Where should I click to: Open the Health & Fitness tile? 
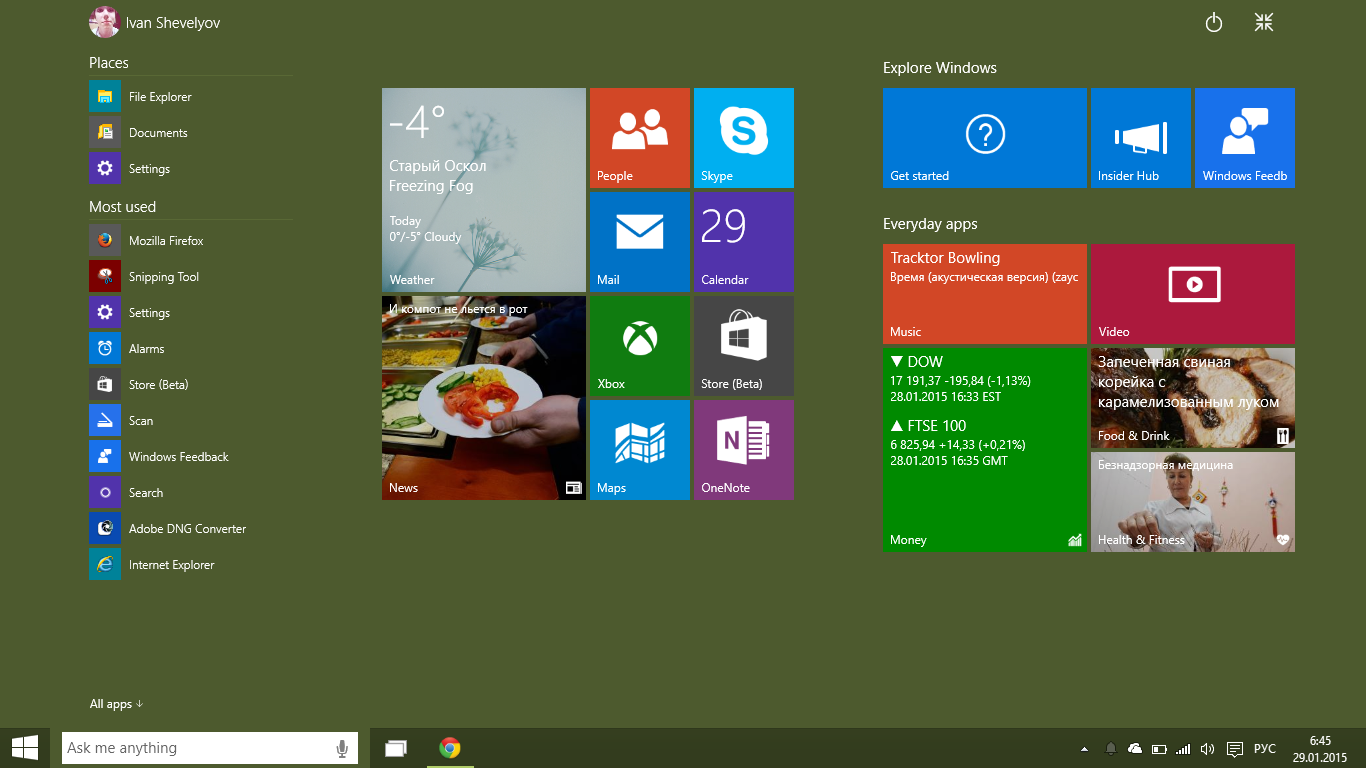point(1193,502)
